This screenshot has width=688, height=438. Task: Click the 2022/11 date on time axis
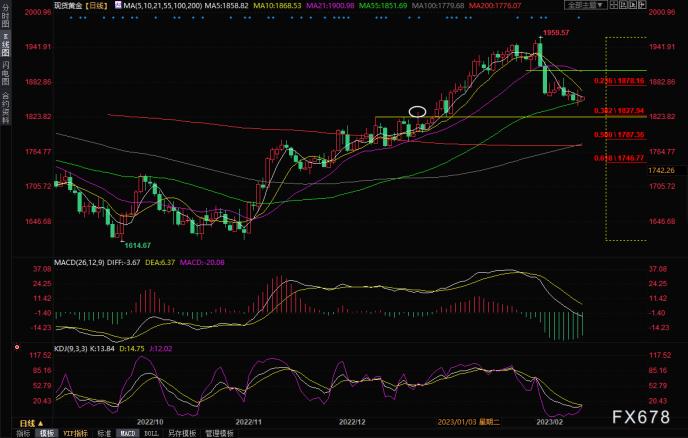(249, 422)
